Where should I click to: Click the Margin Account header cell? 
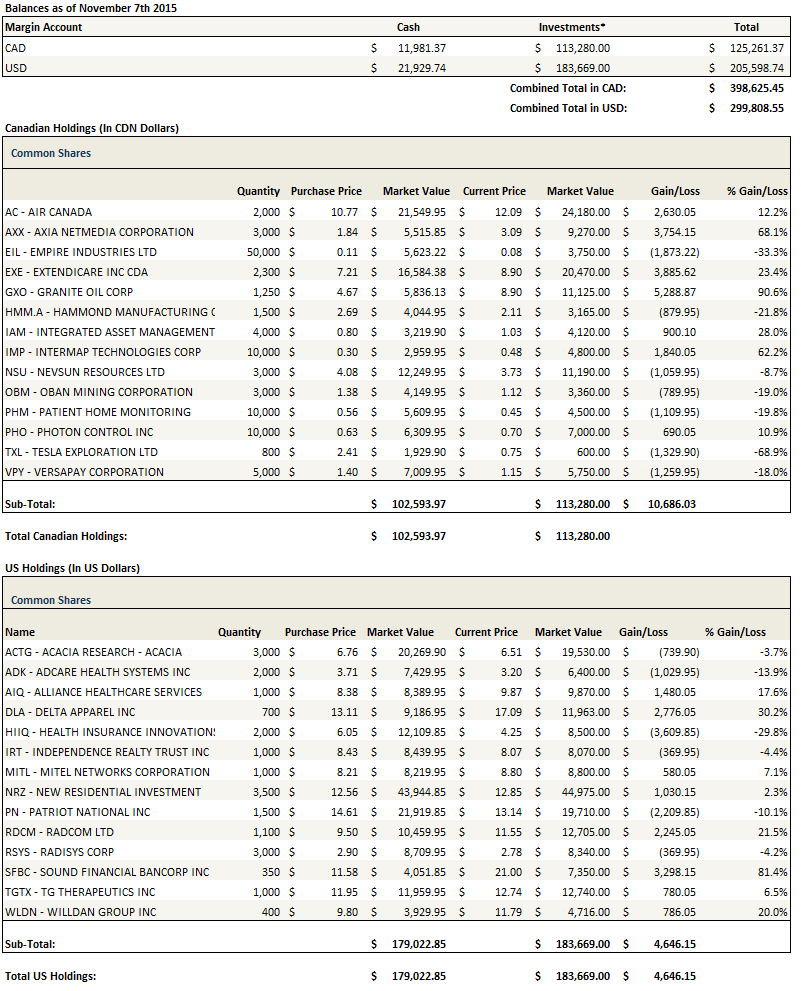click(x=44, y=27)
